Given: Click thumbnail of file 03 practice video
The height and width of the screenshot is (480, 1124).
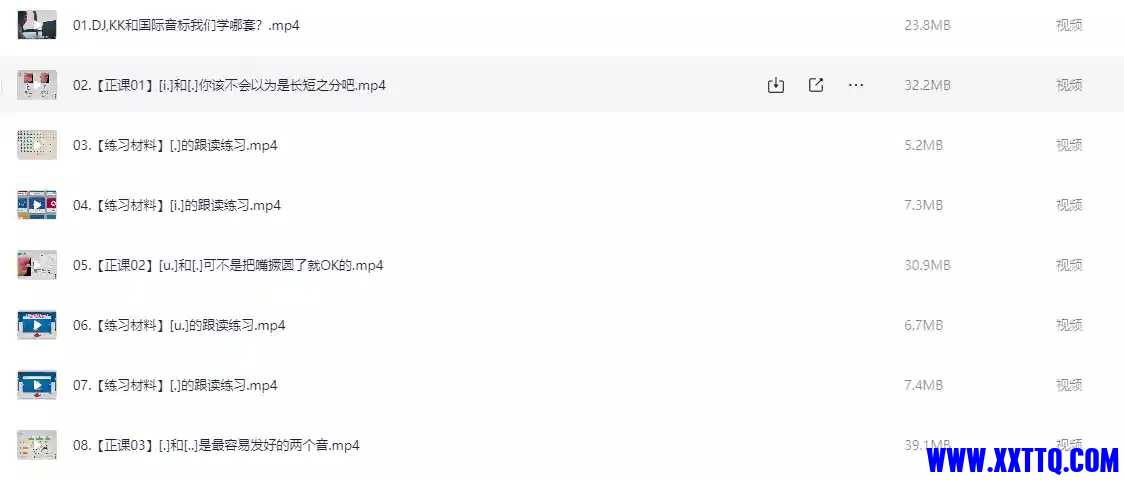Looking at the screenshot, I should click(37, 145).
